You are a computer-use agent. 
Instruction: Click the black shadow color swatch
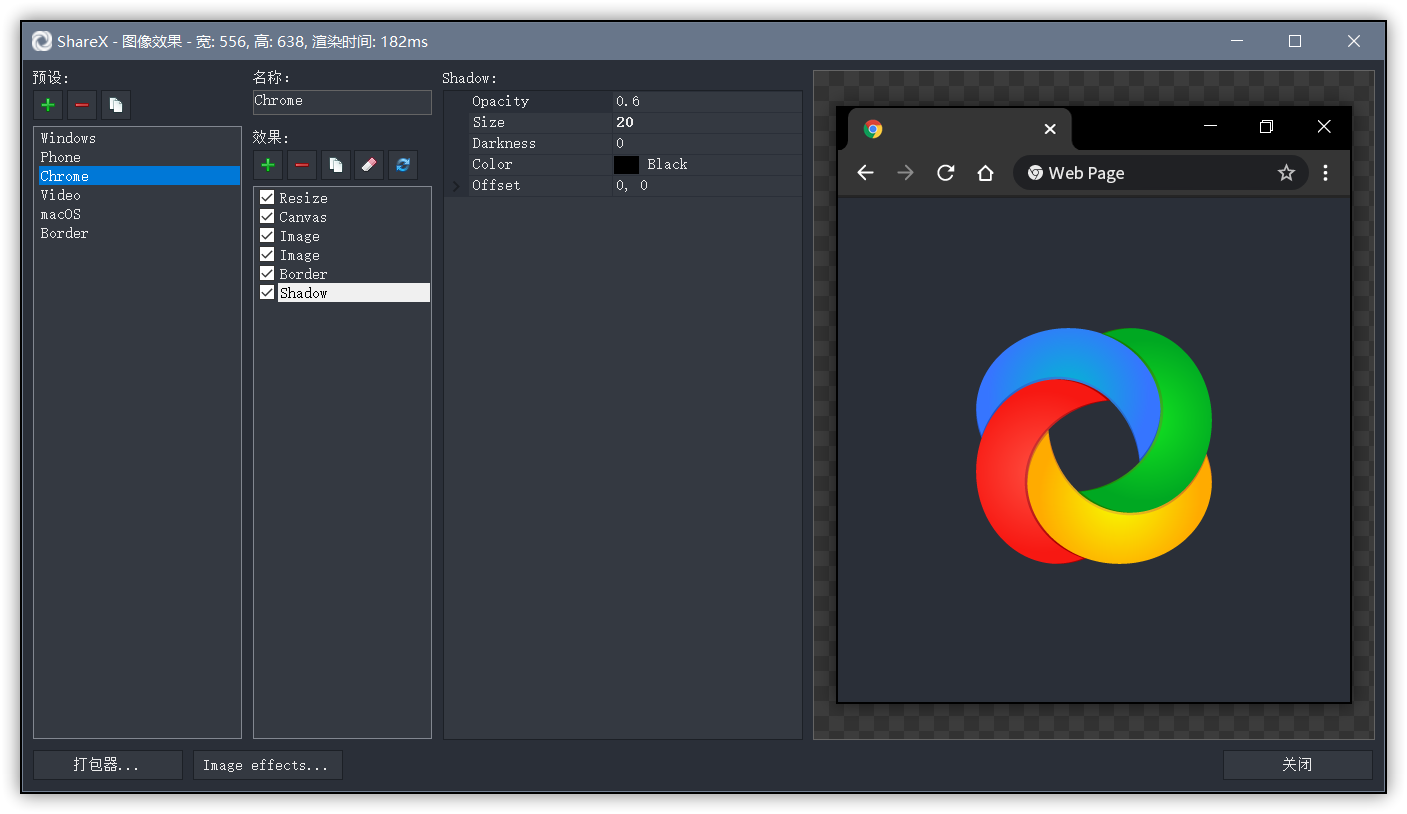pyautogui.click(x=627, y=165)
